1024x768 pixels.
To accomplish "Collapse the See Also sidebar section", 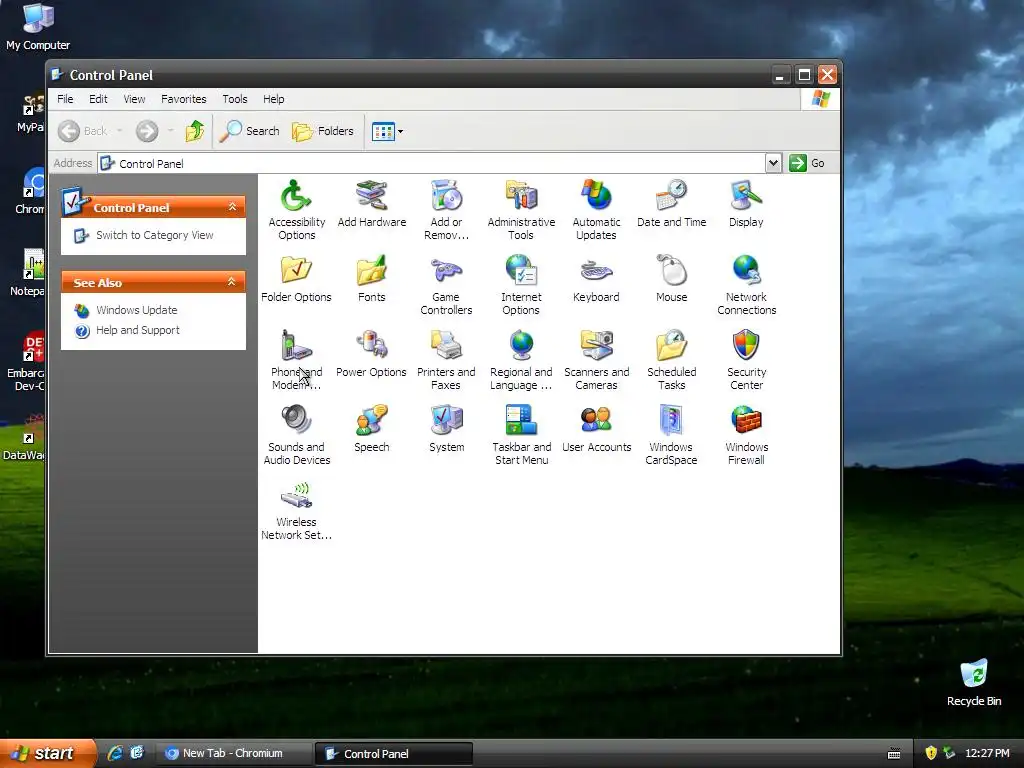I will click(232, 281).
